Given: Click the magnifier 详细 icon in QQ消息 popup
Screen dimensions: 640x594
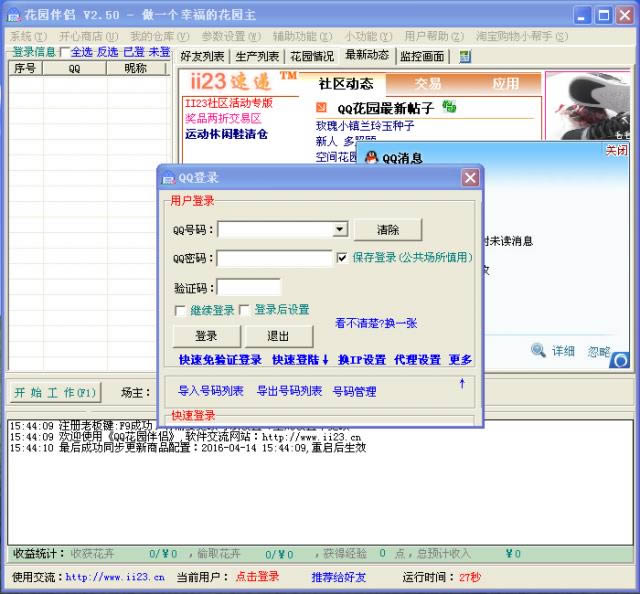Looking at the screenshot, I should click(538, 350).
